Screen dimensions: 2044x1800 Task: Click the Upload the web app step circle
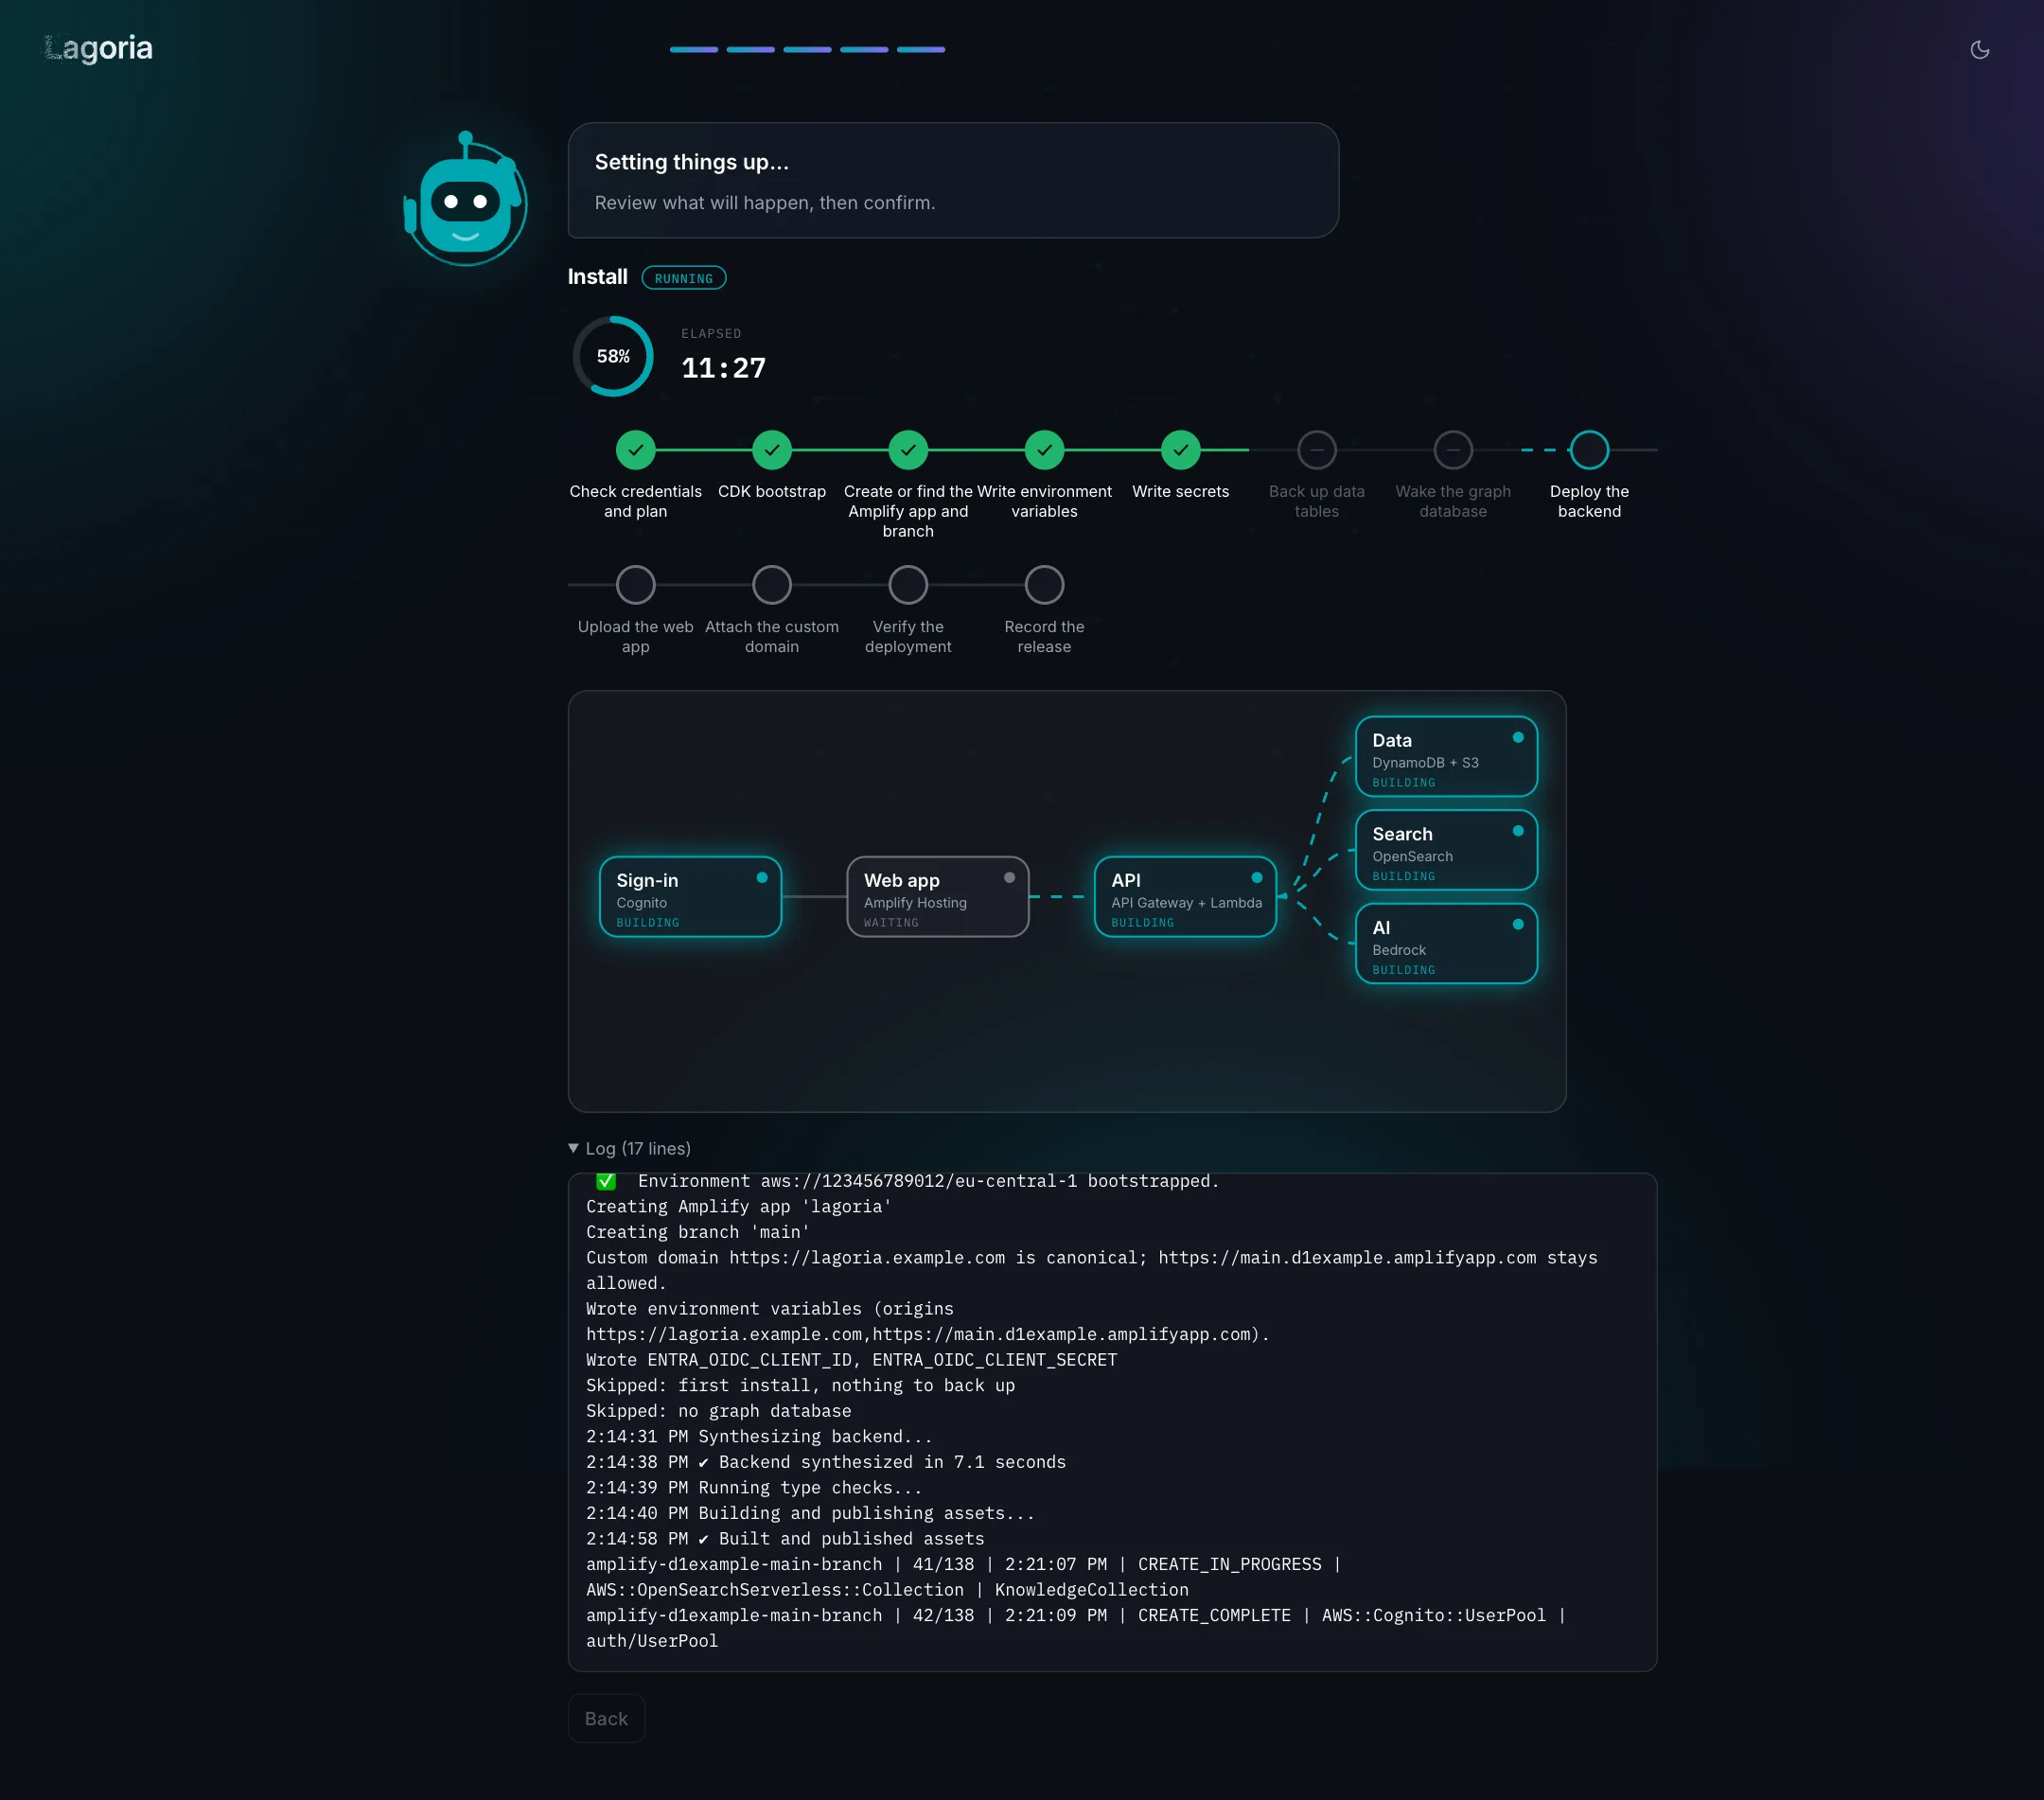(x=635, y=585)
